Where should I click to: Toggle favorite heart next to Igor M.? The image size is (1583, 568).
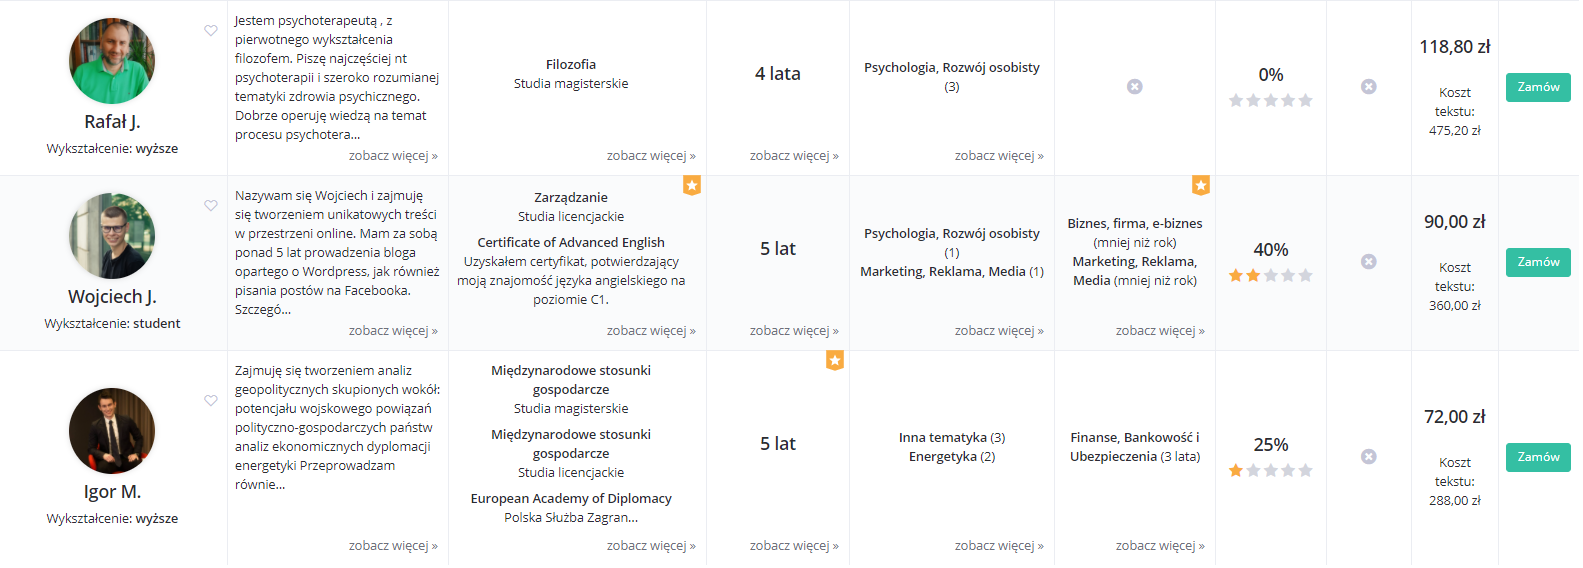tap(211, 401)
